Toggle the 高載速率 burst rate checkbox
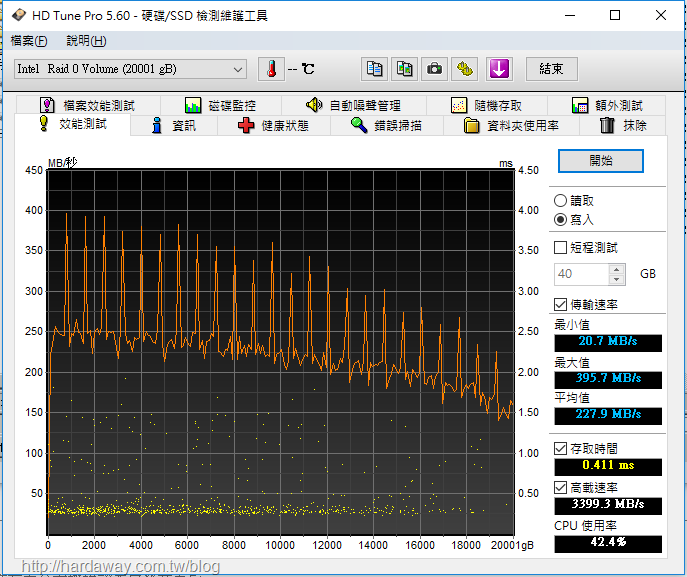The image size is (687, 577). point(560,487)
